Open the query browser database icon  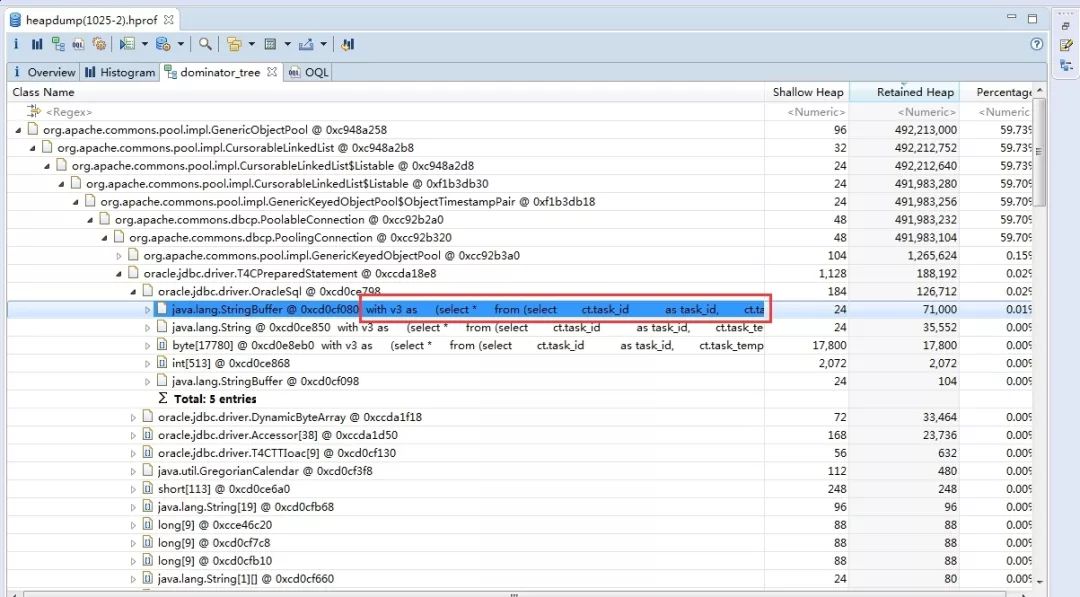coord(163,44)
